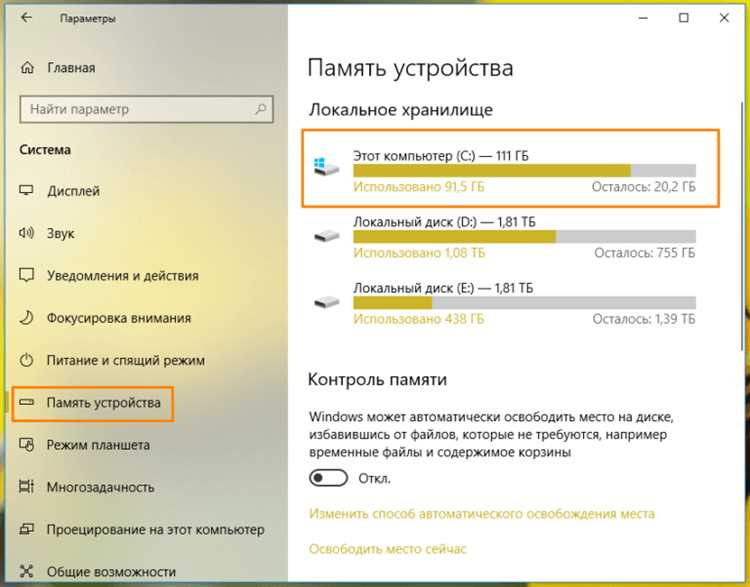The image size is (750, 587).
Task: Click the E: drive usage bar
Action: tap(524, 302)
